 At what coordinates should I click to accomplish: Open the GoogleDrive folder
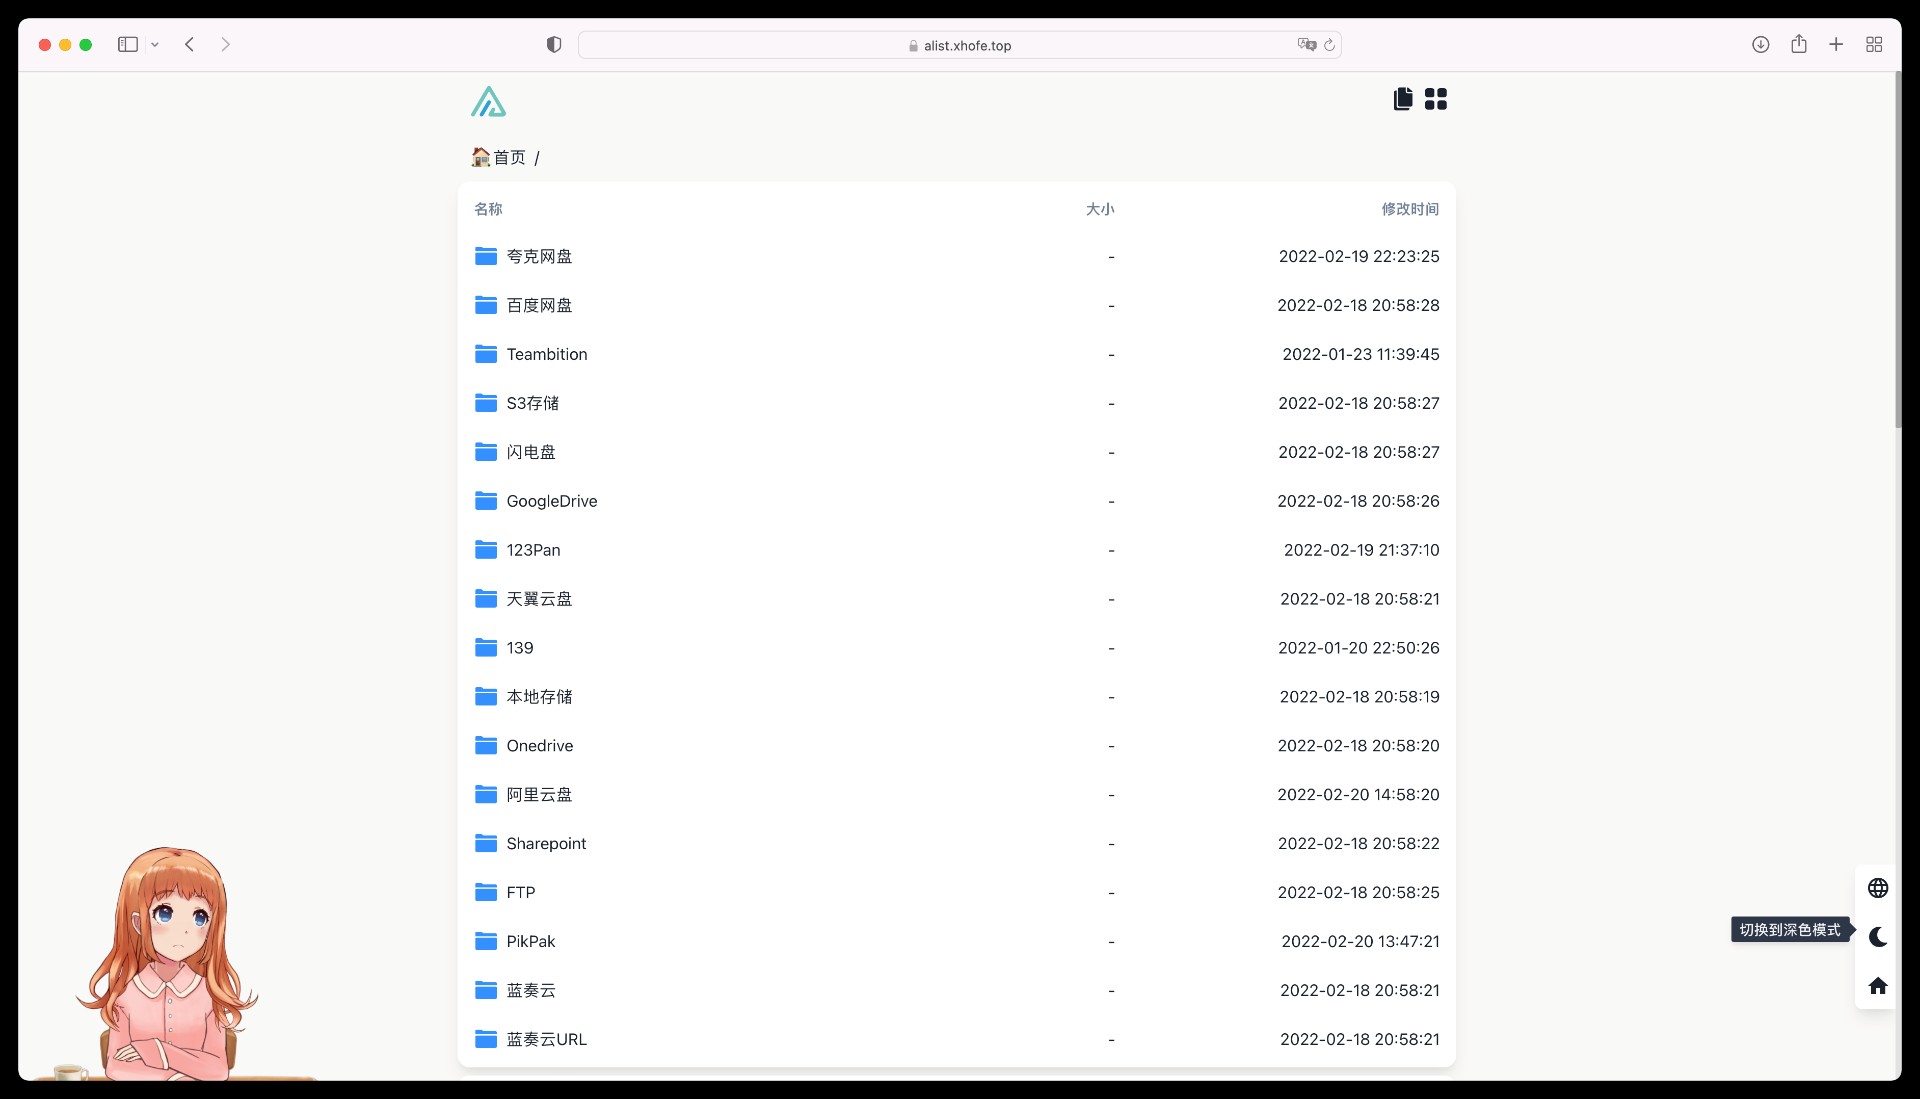551,501
